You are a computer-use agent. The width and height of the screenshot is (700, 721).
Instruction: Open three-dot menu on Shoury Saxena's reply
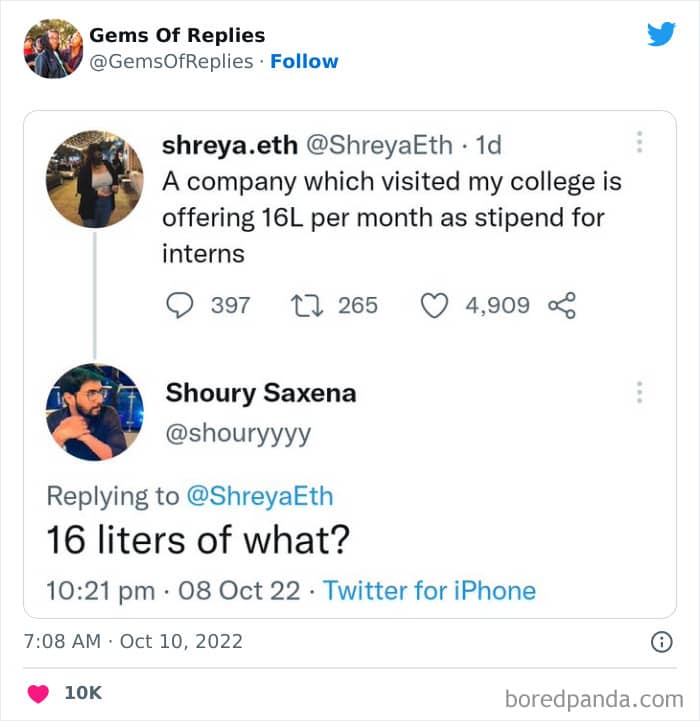coord(639,392)
